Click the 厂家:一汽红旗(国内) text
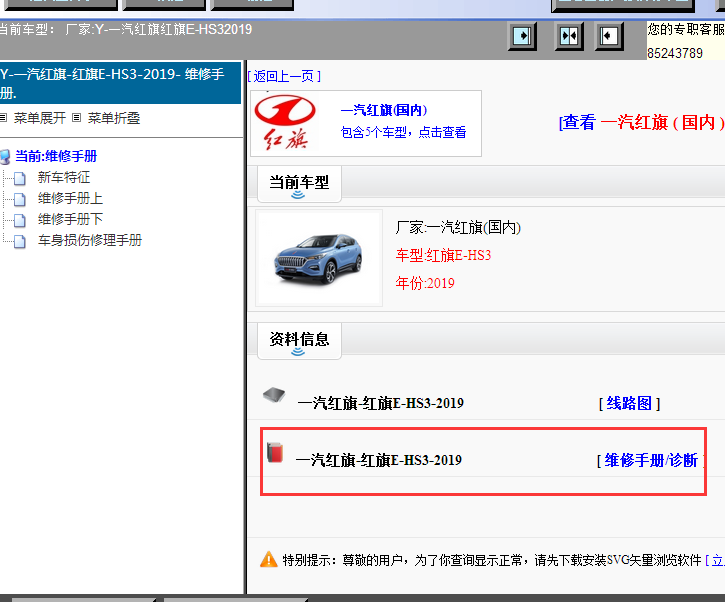Screen dimensions: 725x602 [458, 227]
